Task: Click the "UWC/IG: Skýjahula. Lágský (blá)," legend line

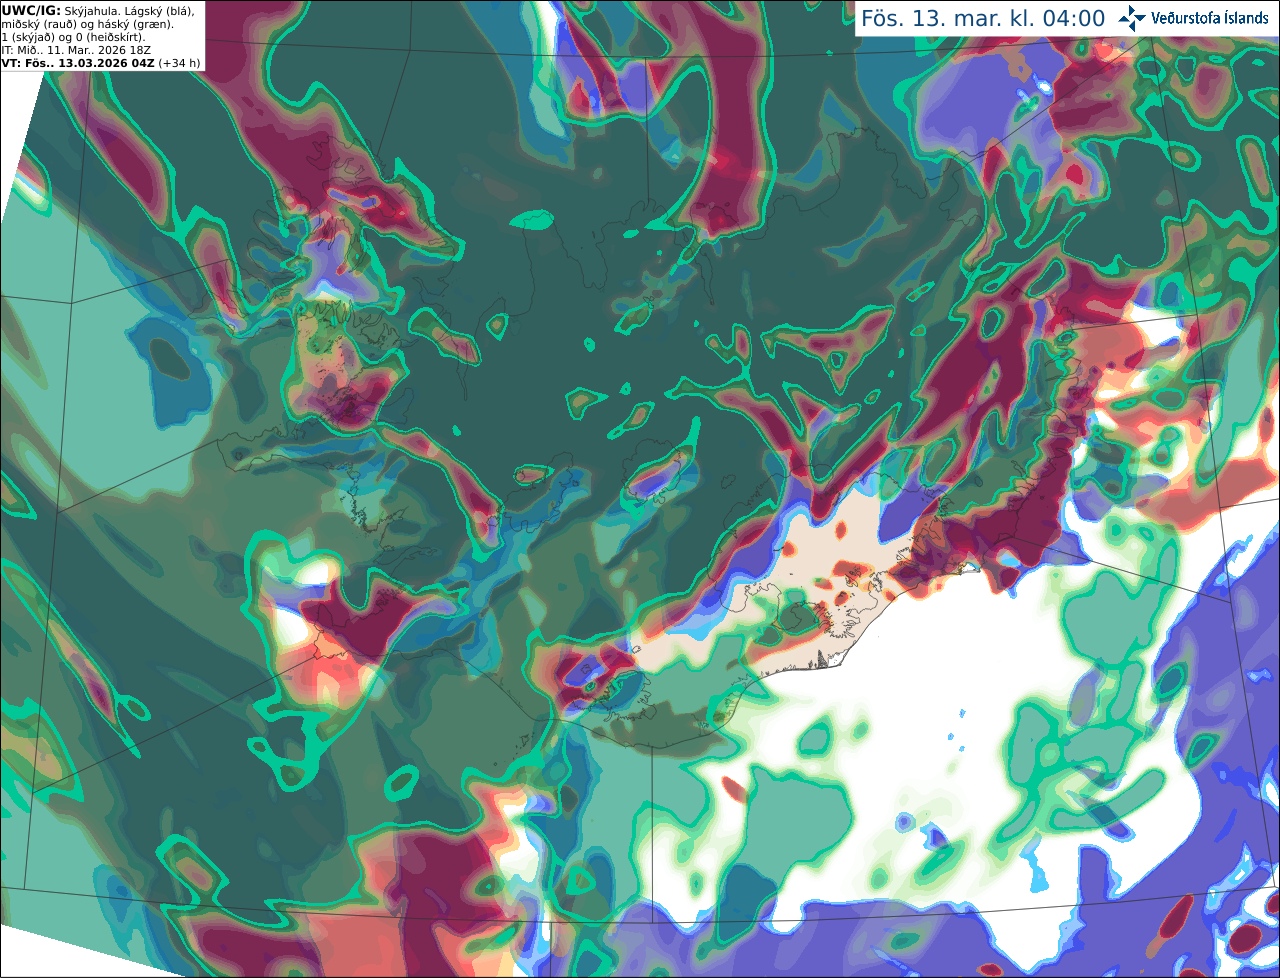Action: point(98,11)
